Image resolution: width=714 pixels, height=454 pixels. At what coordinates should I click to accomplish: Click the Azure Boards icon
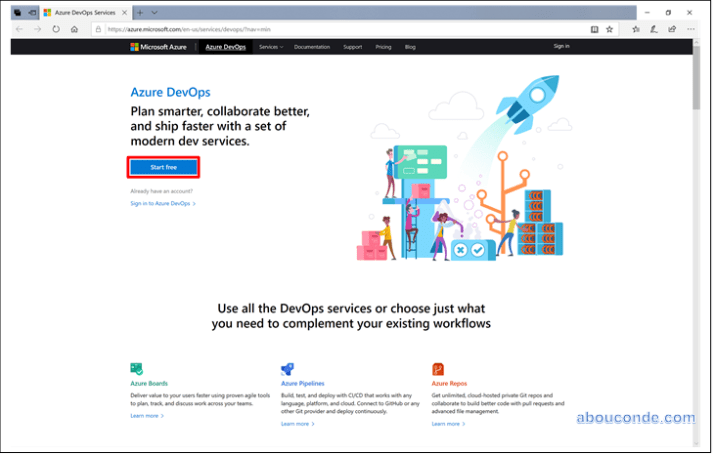pos(137,369)
